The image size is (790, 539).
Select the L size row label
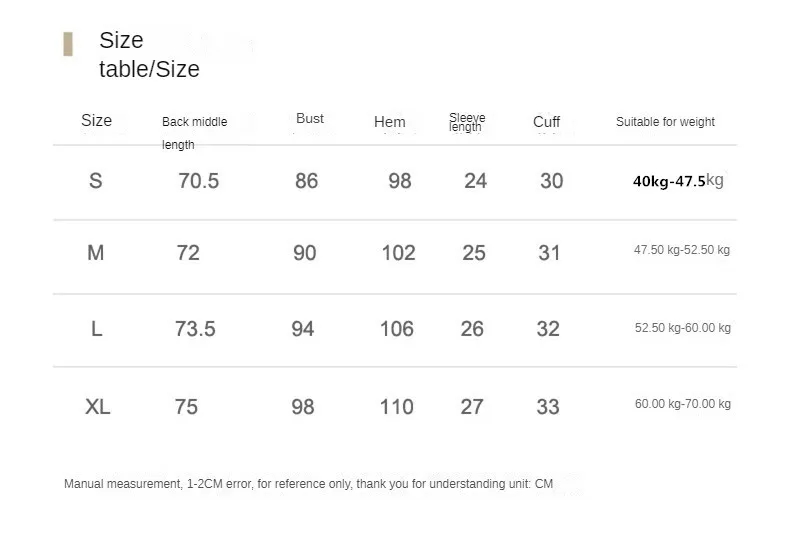tap(97, 329)
